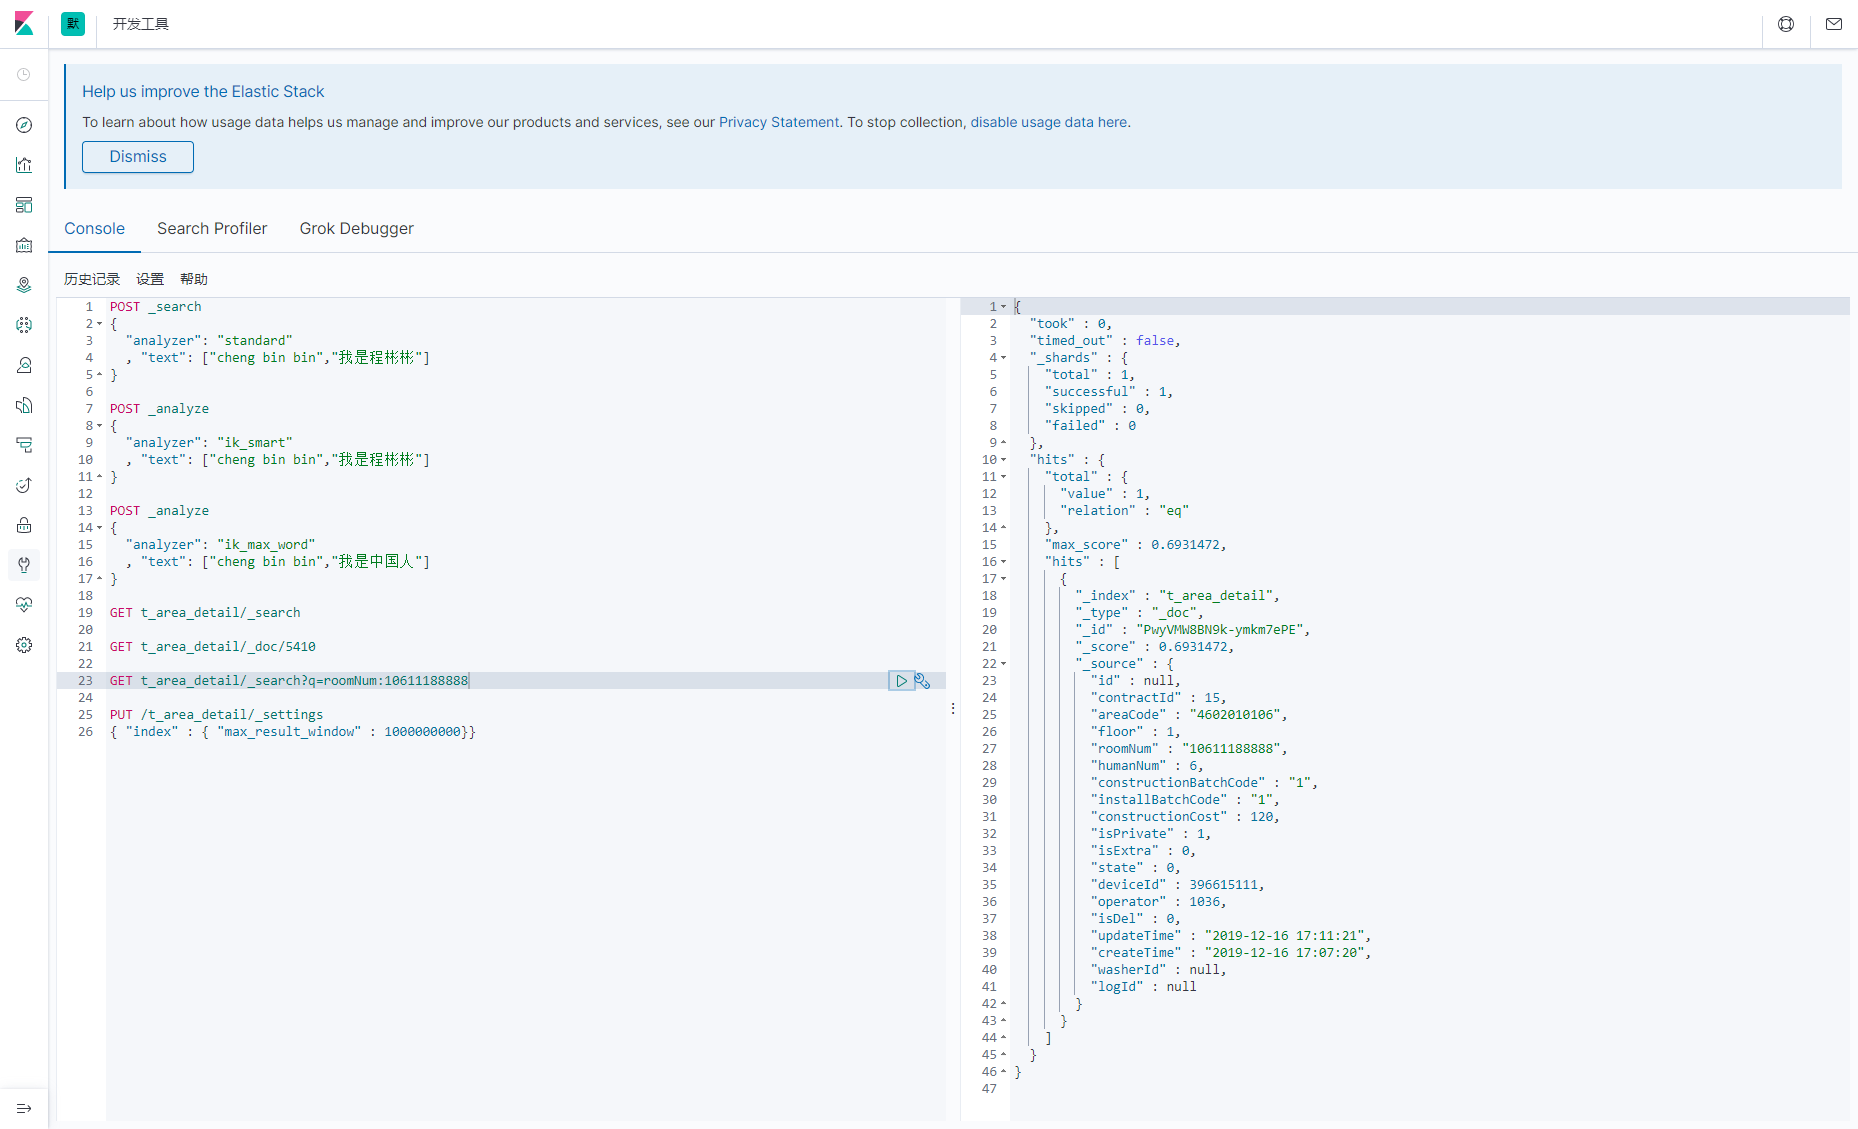Click "roomNum" value in response
This screenshot has height=1129, width=1858.
[x=1231, y=749]
